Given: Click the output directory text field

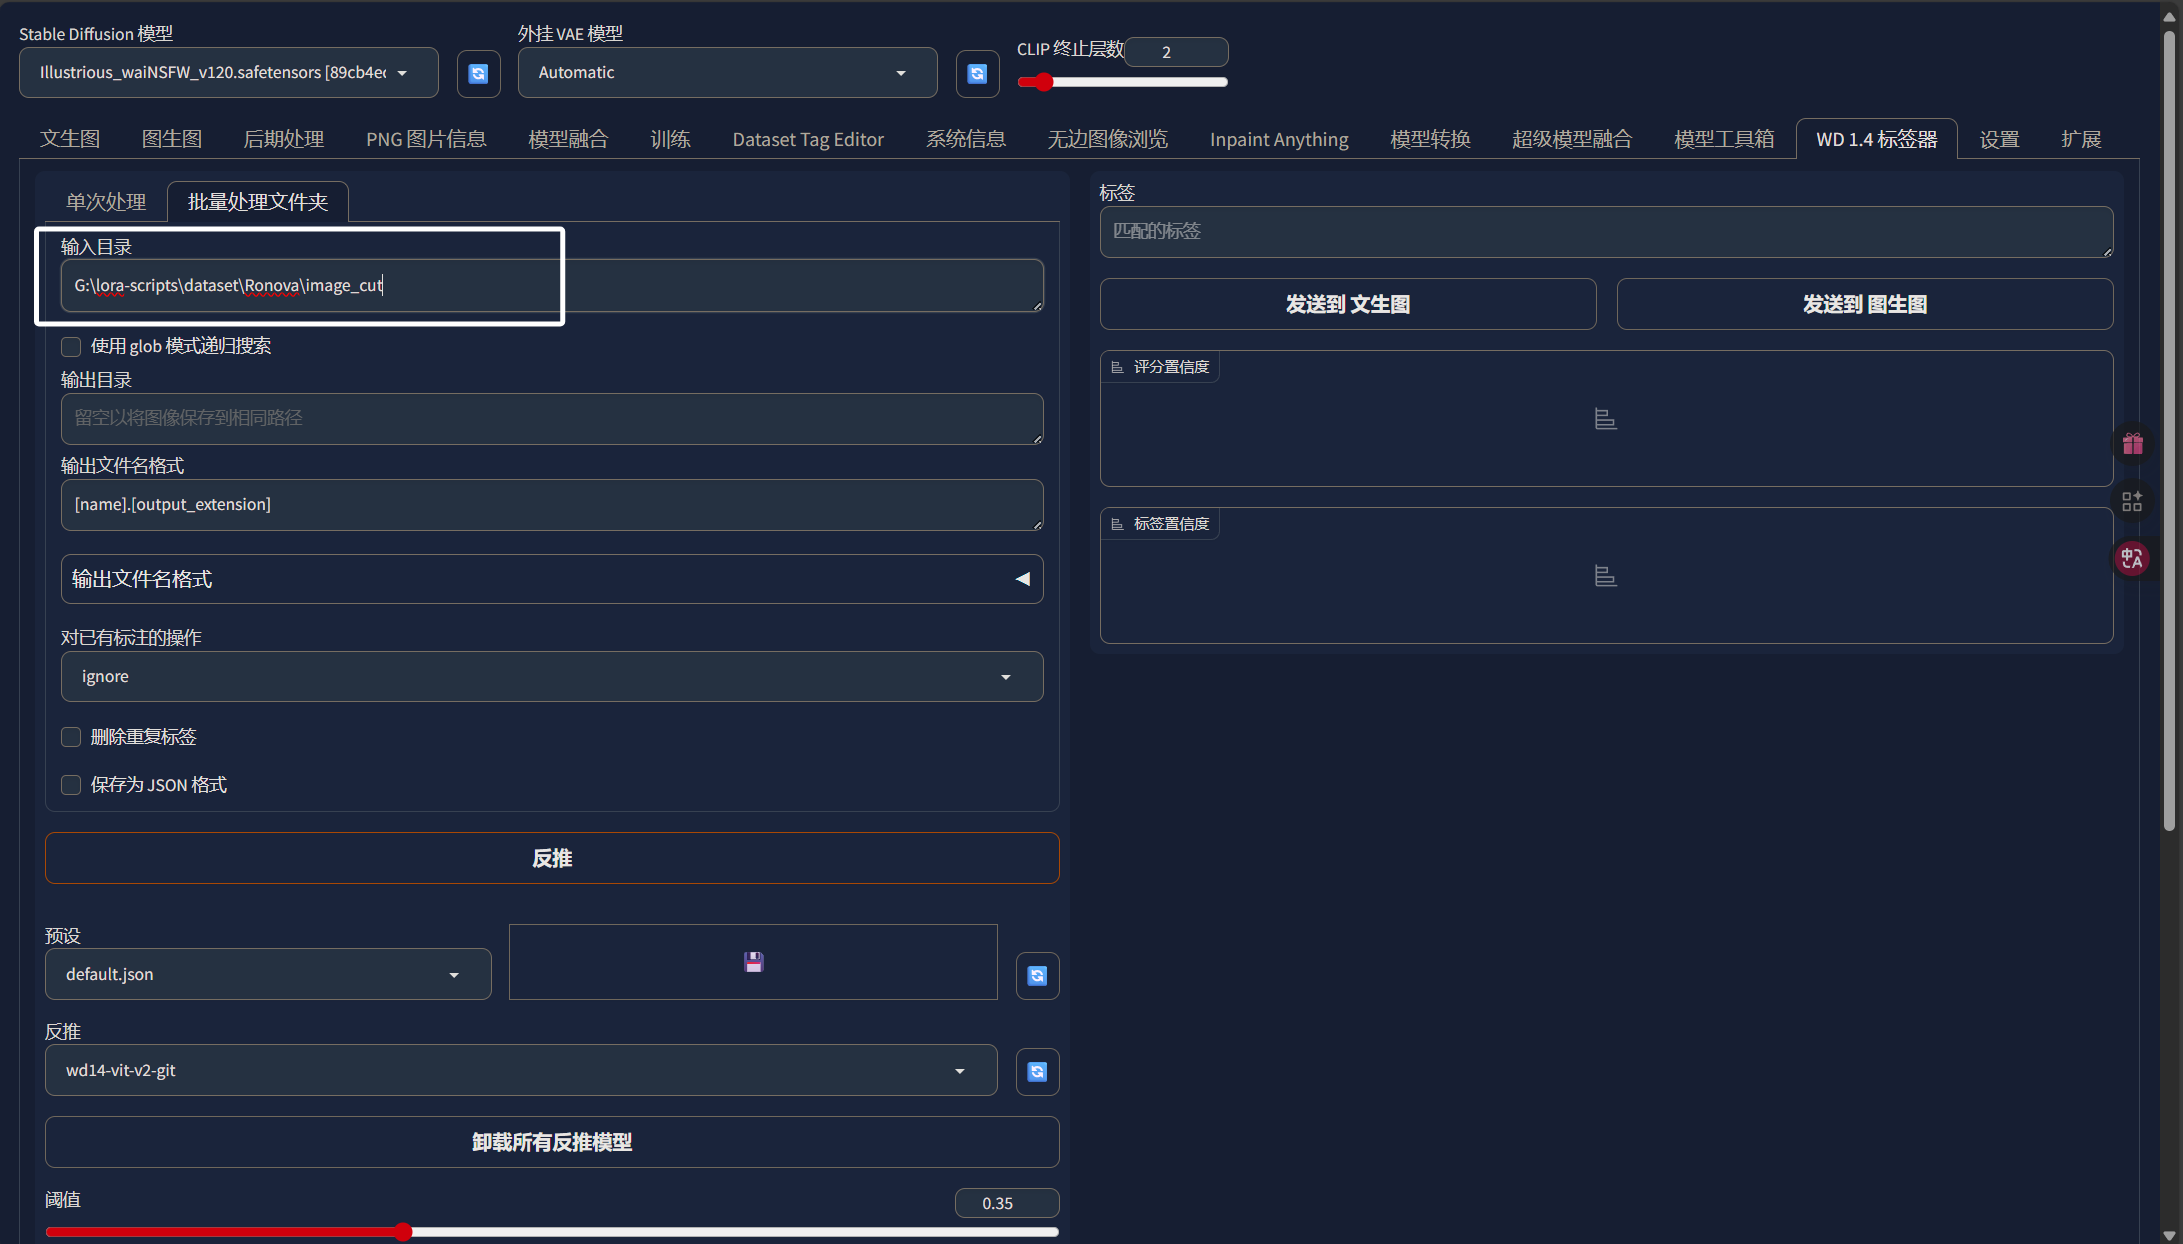Looking at the screenshot, I should click(x=552, y=418).
